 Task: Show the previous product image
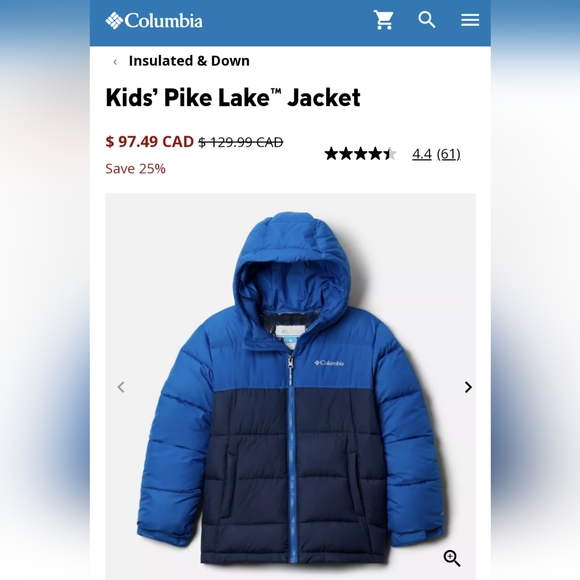(x=121, y=387)
